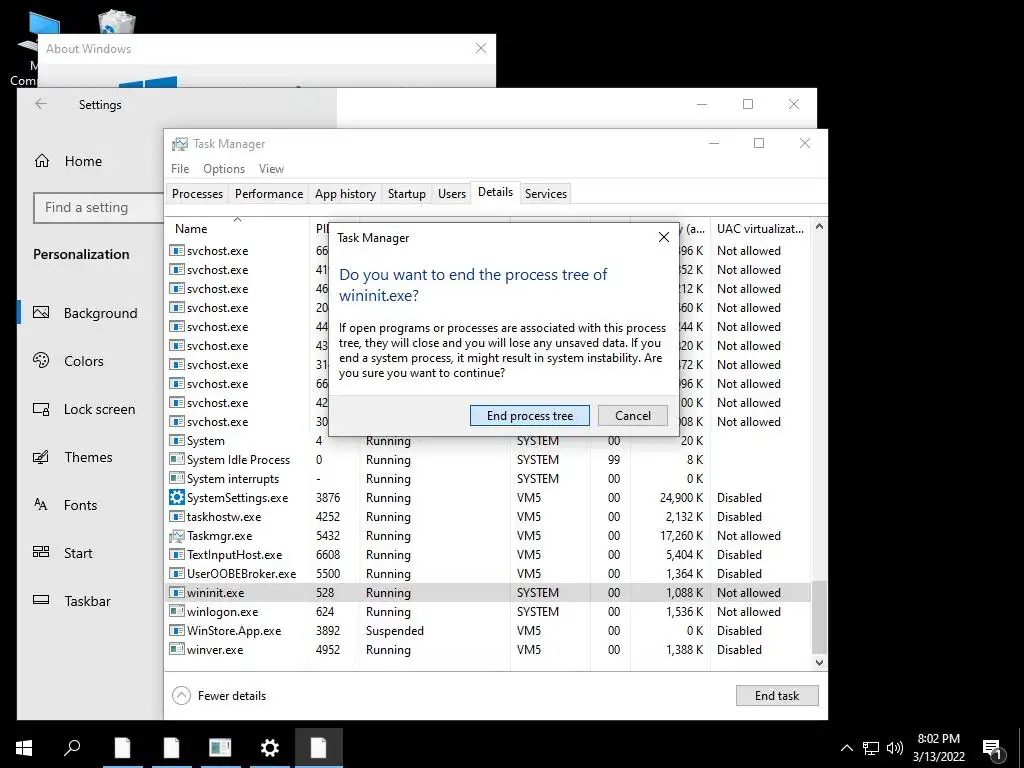Go to Settings Home icon
This screenshot has width=1024, height=768.
pyautogui.click(x=42, y=161)
